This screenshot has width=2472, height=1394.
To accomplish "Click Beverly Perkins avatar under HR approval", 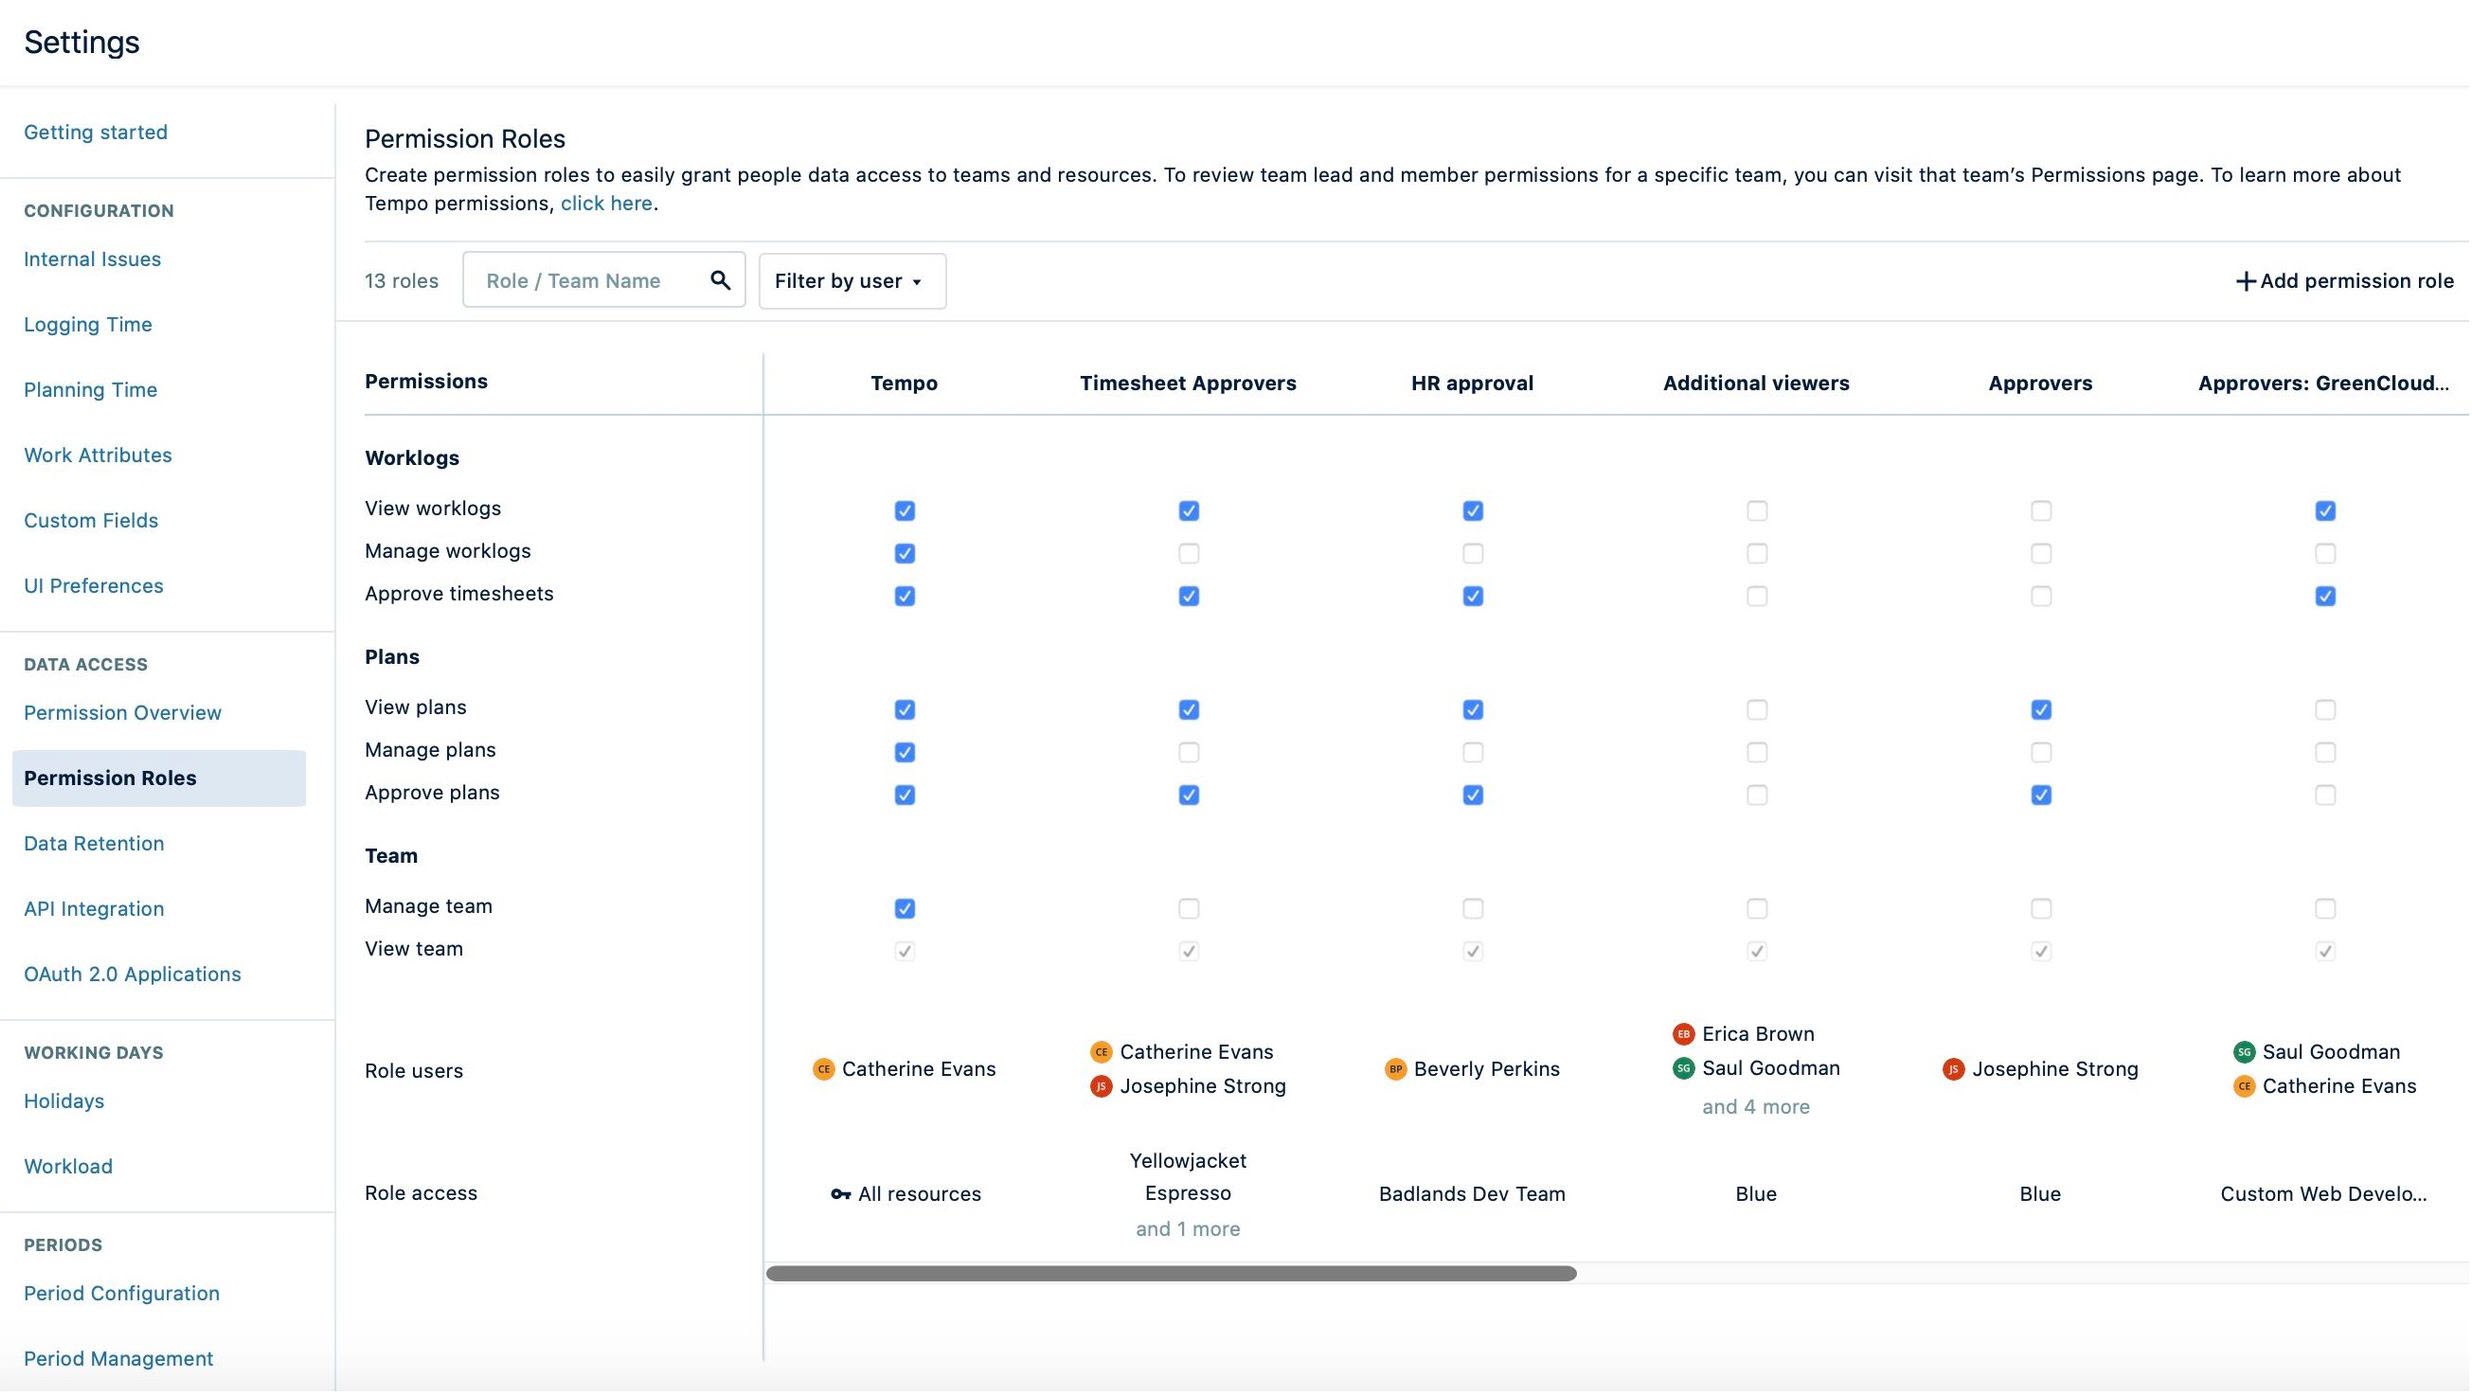I will (1395, 1068).
